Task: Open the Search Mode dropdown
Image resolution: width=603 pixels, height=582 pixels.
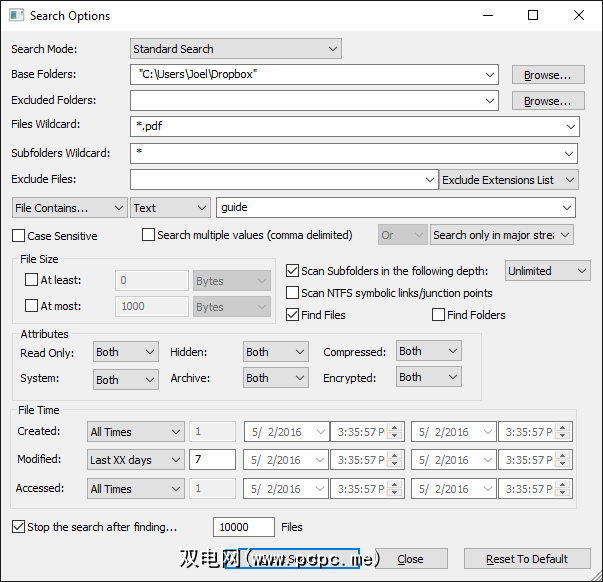Action: click(236, 49)
